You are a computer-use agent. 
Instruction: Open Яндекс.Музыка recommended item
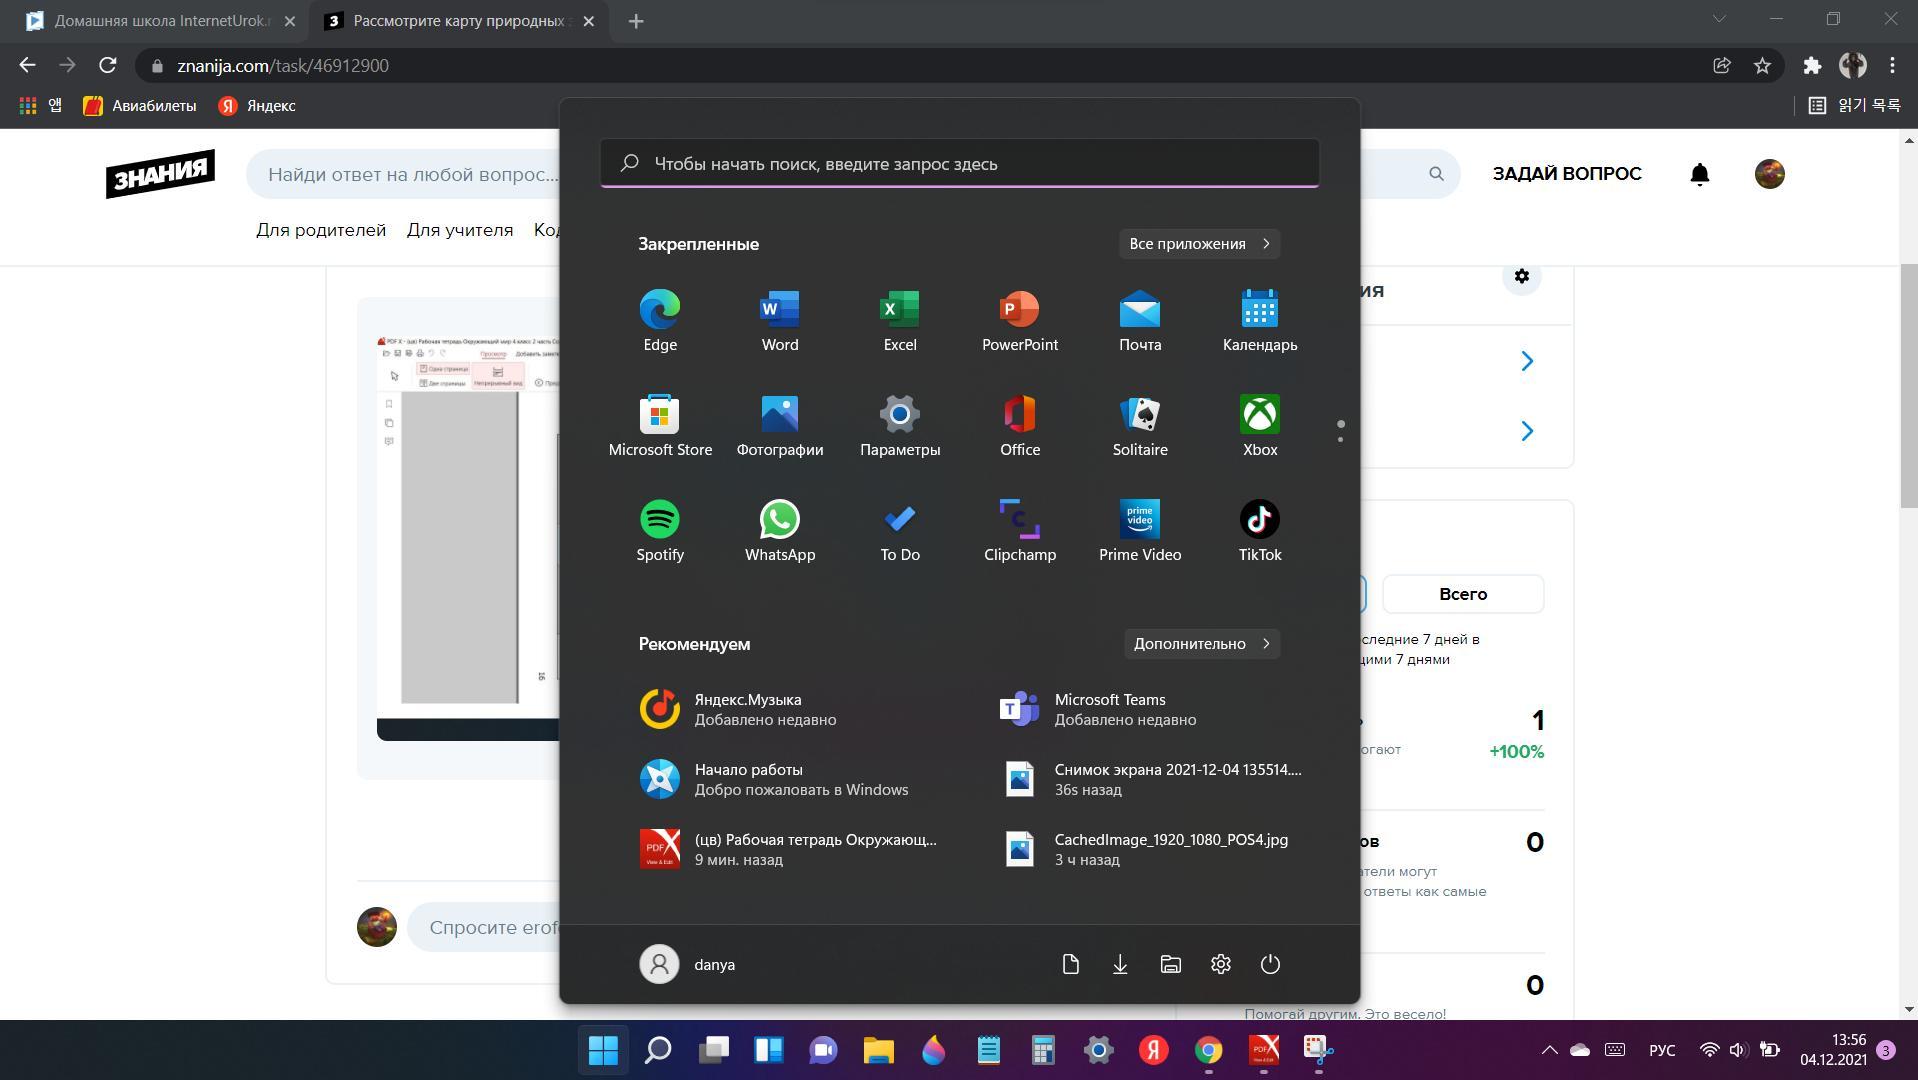(790, 709)
